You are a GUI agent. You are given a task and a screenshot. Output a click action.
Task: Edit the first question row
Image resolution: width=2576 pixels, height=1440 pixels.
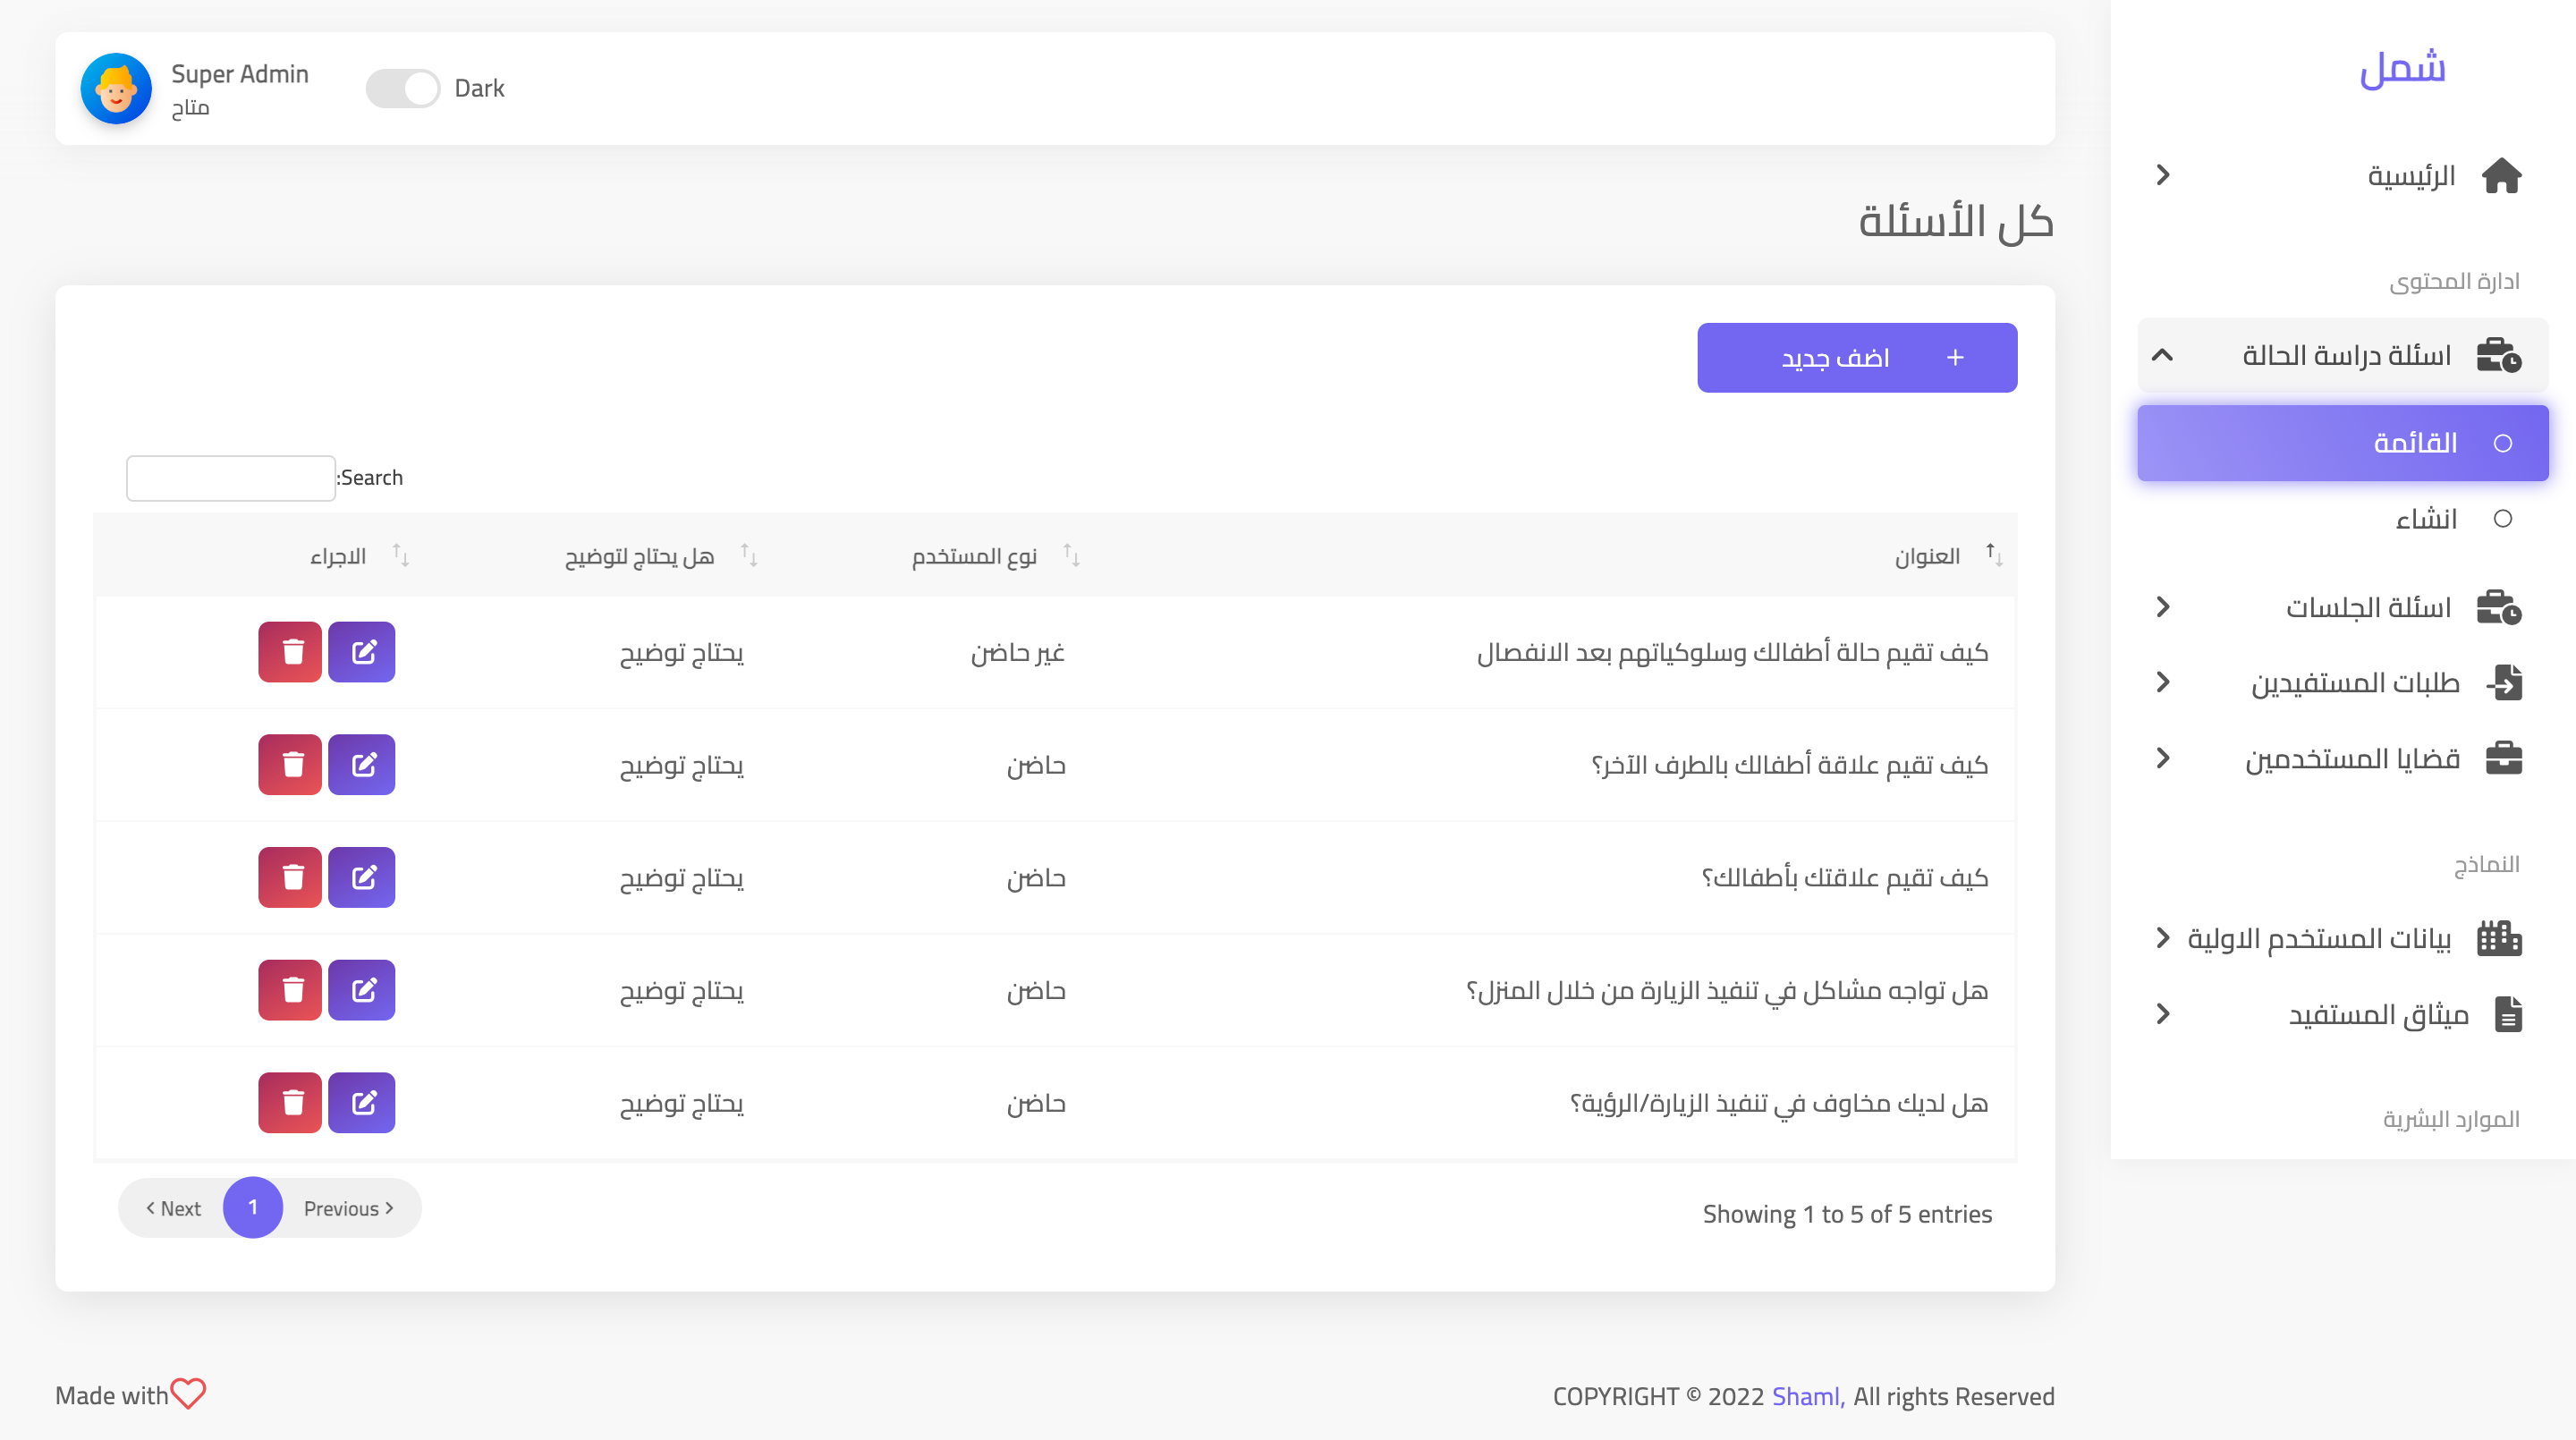(362, 652)
